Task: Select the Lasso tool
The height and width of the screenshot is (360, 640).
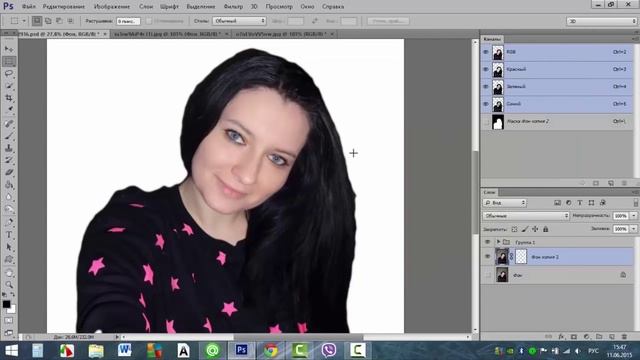Action: pos(9,73)
